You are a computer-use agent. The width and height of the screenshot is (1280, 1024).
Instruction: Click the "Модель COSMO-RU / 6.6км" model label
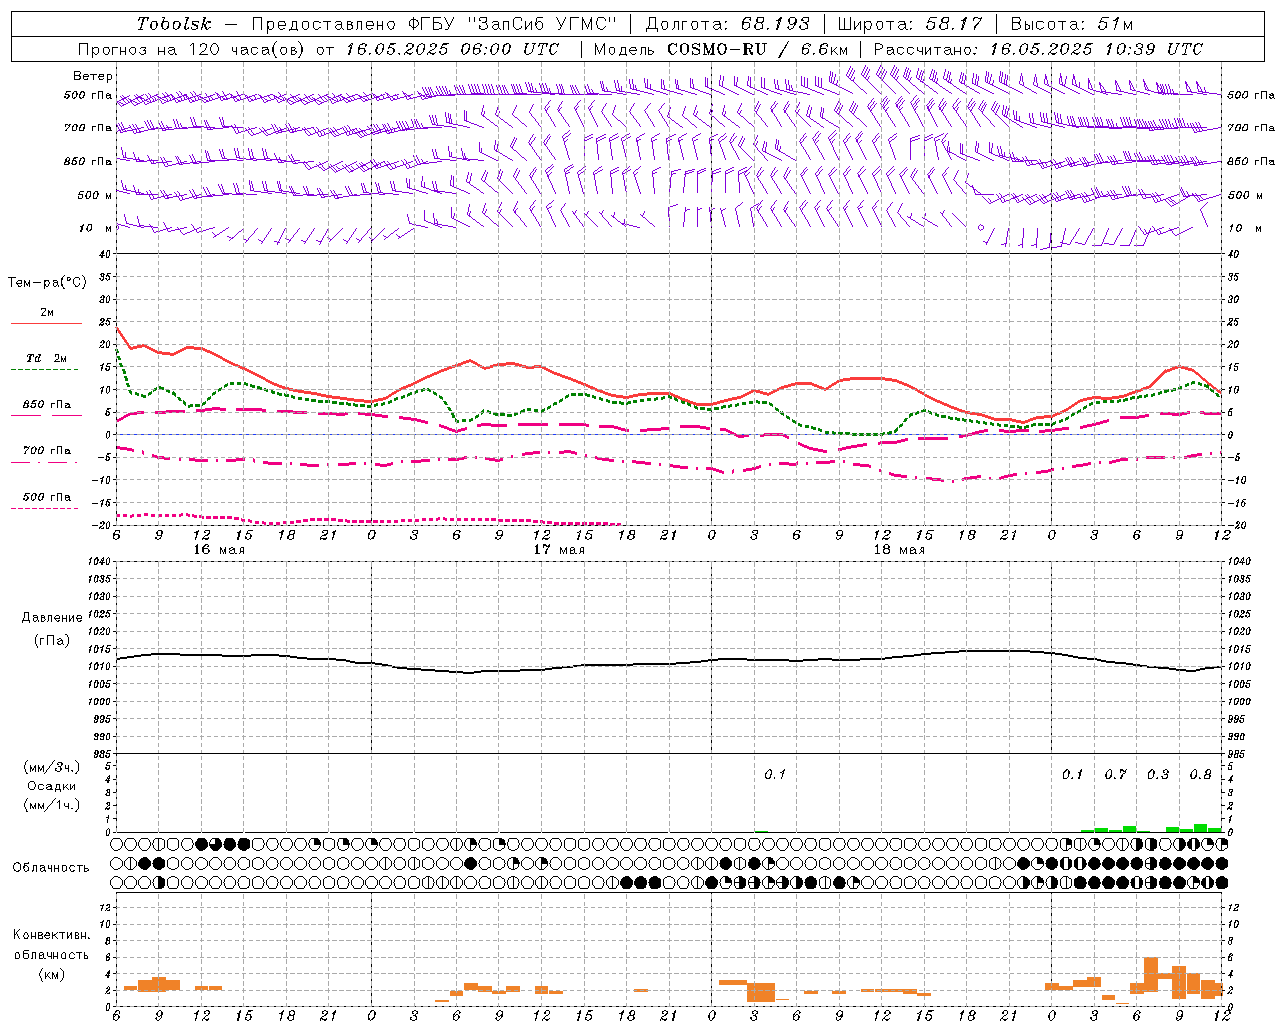[x=721, y=49]
